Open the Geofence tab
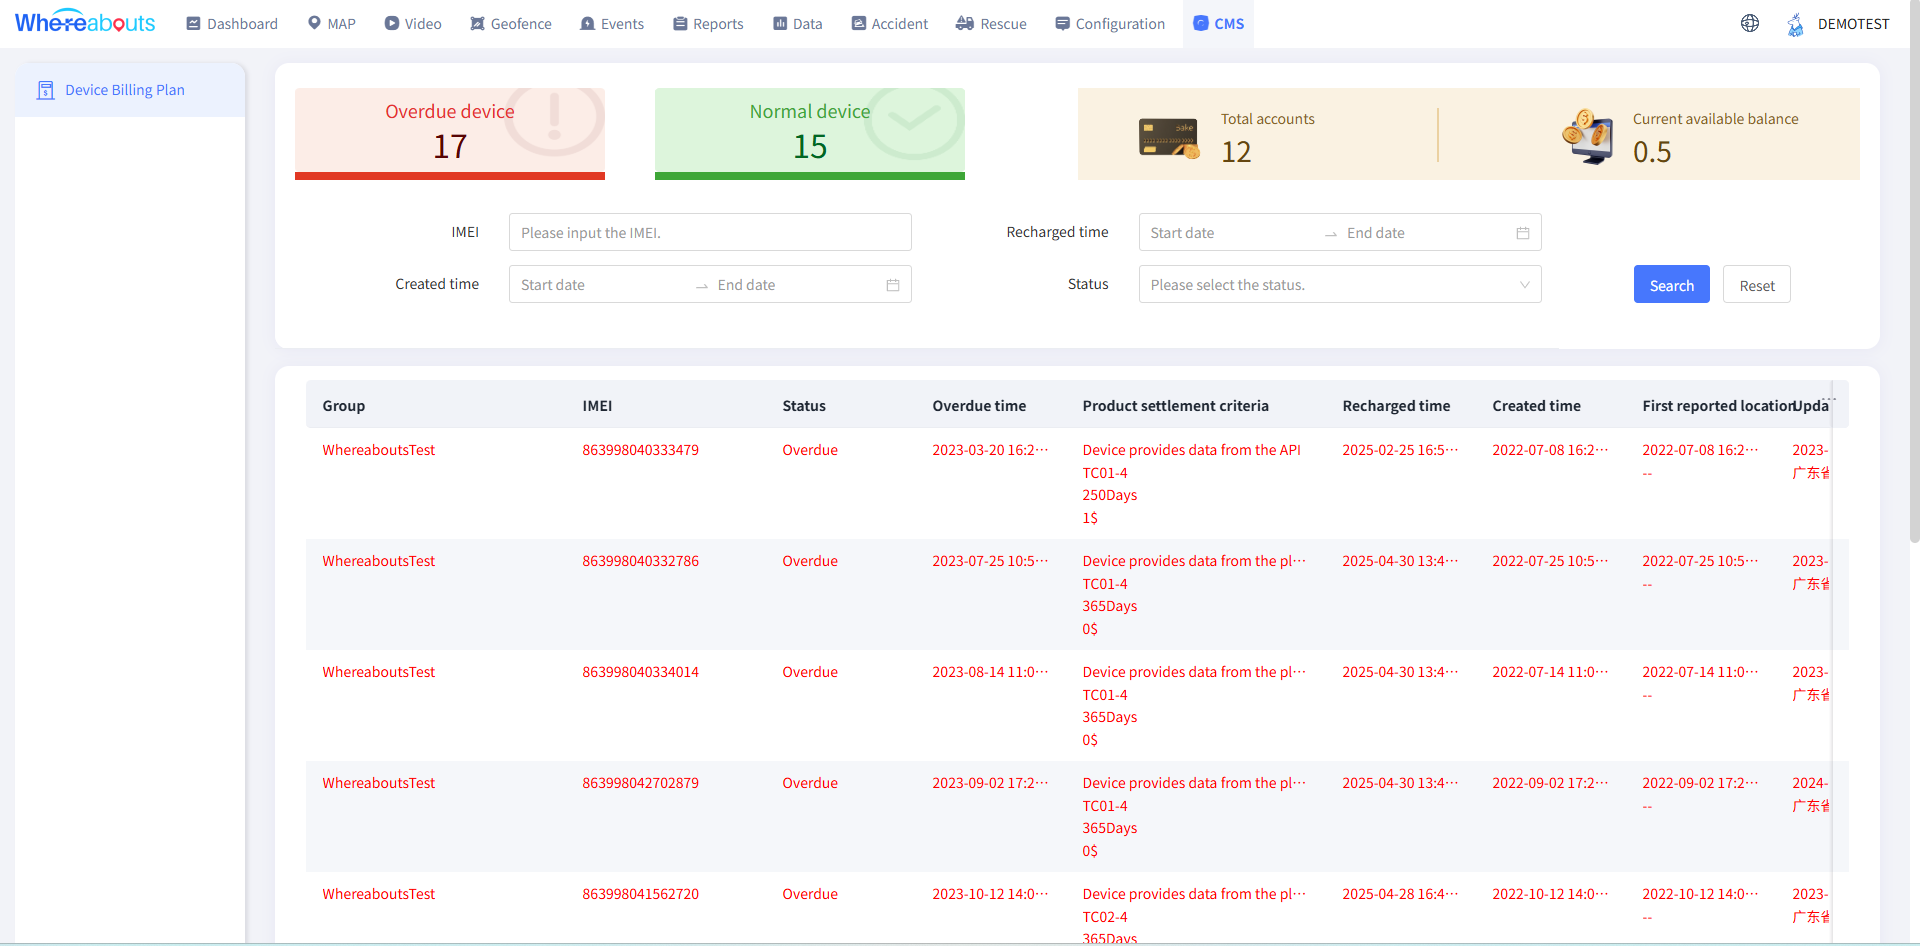The image size is (1920, 946). [511, 24]
